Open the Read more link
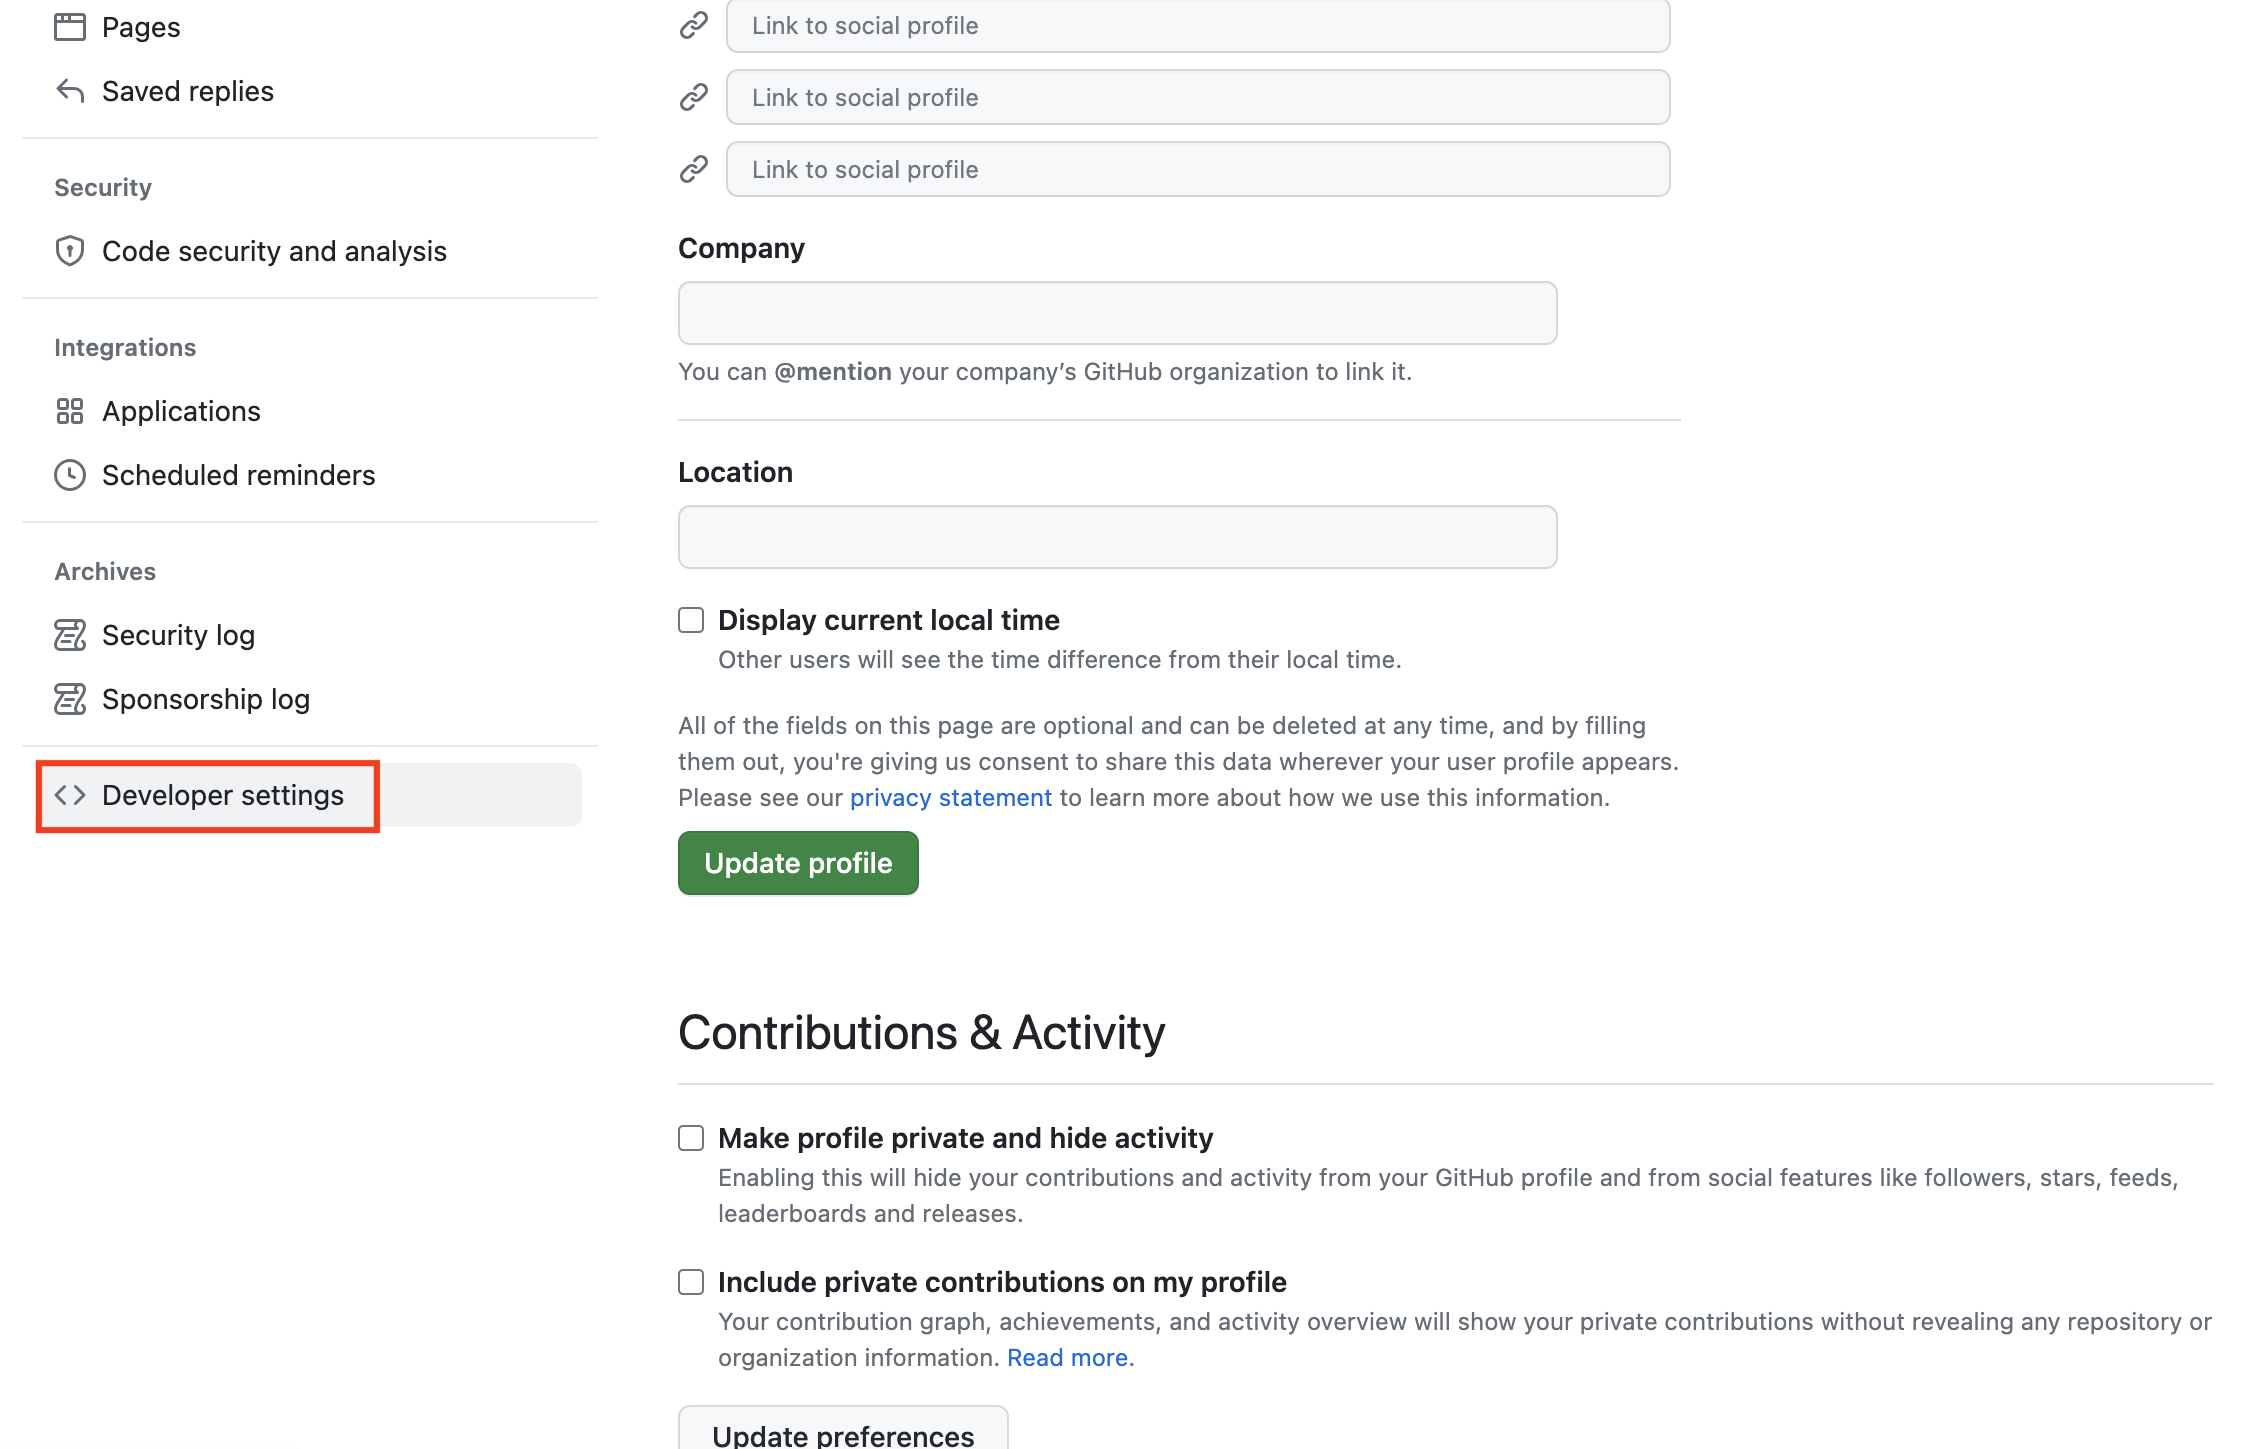This screenshot has height=1449, width=2249. (x=1067, y=1358)
